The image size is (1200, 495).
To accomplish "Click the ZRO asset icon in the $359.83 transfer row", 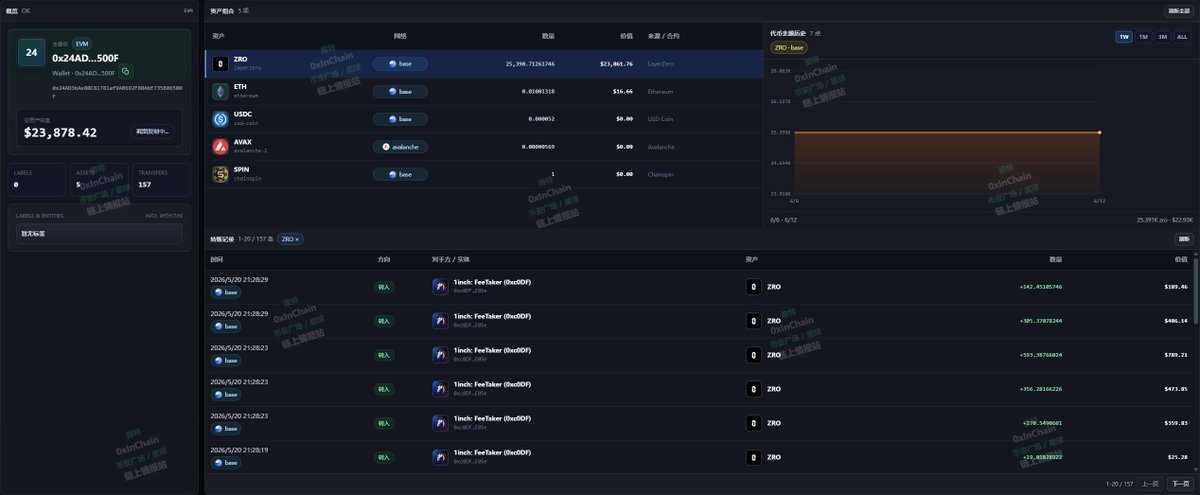I will pos(754,423).
